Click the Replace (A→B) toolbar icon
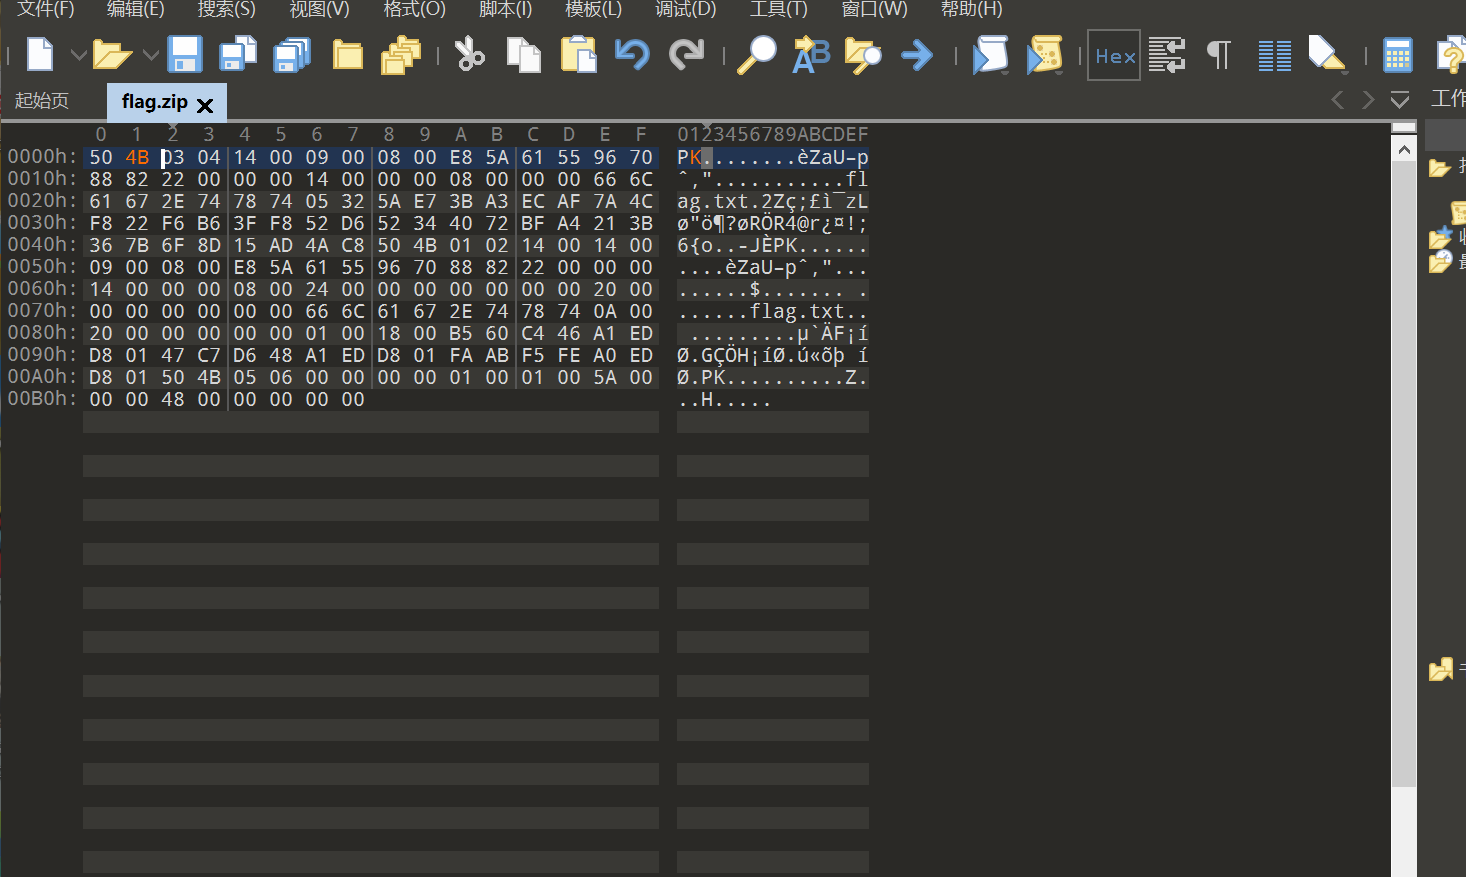Viewport: 1466px width, 877px height. point(811,54)
